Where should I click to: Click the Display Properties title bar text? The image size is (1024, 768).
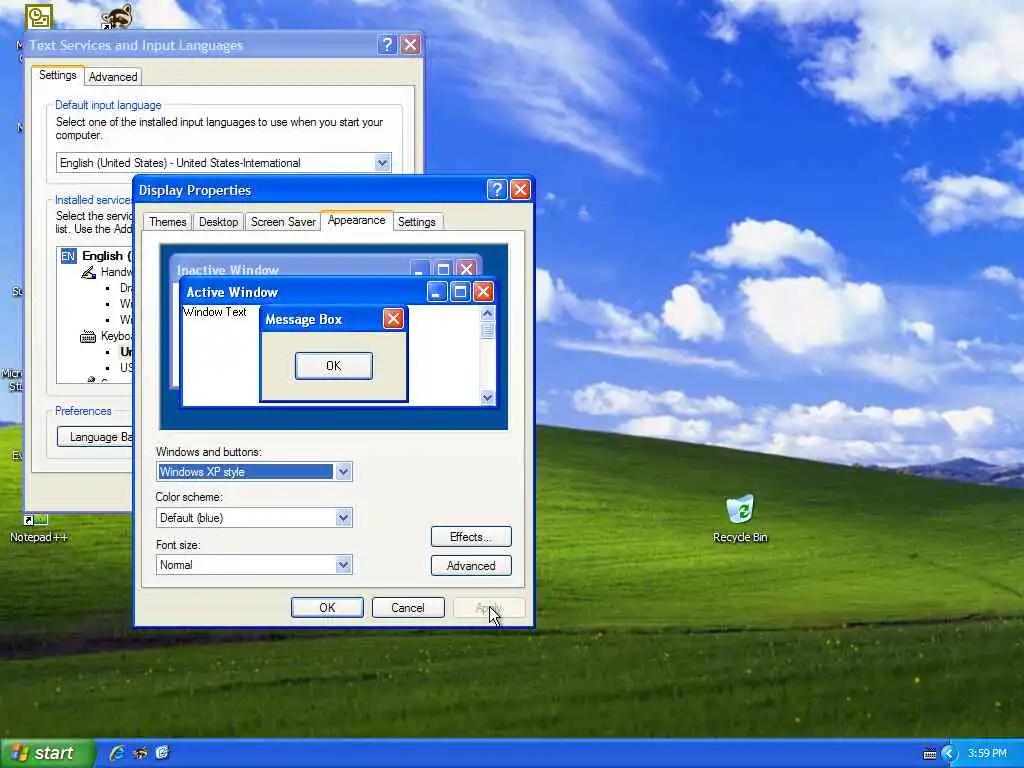click(195, 190)
